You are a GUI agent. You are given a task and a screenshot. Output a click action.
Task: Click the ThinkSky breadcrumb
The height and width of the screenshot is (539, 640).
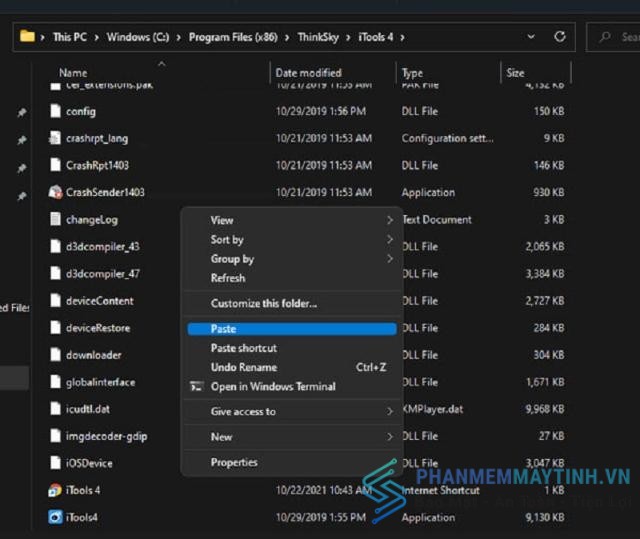318,37
